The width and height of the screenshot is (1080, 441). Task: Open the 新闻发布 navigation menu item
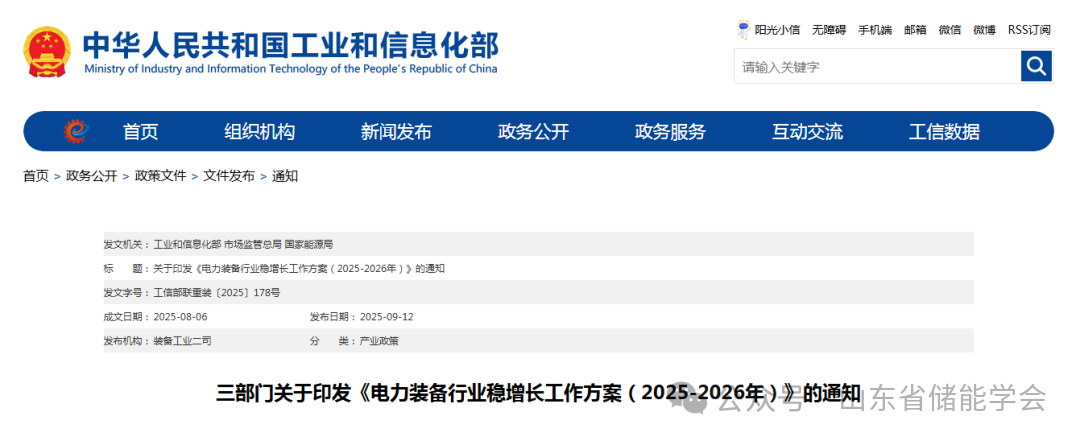(396, 132)
